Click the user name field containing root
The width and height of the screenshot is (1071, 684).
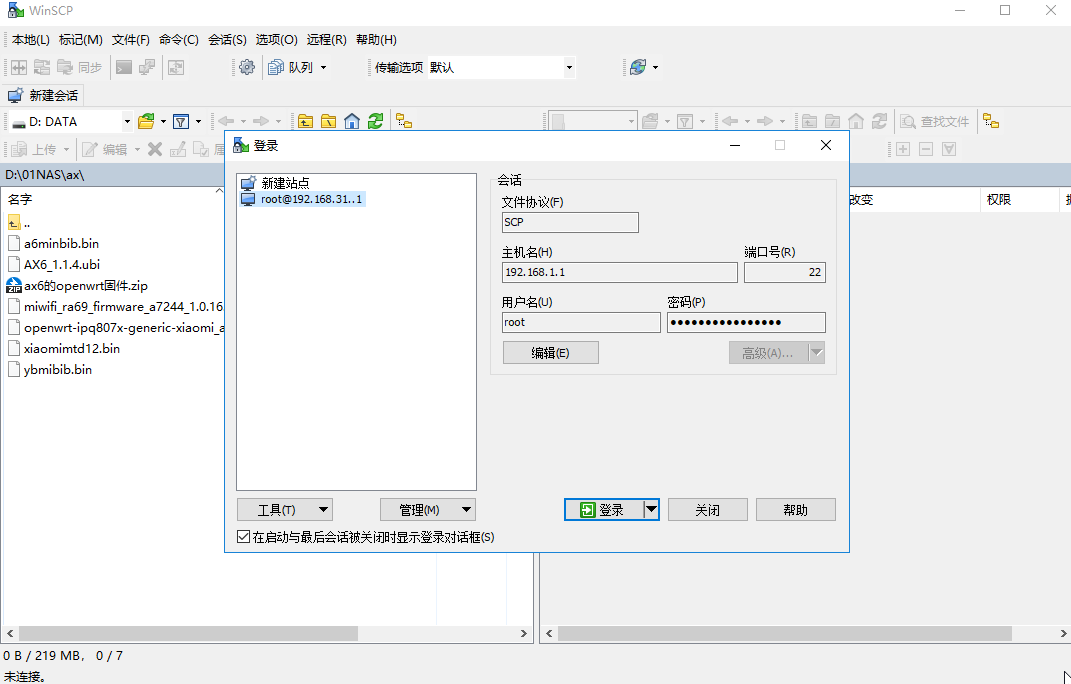(581, 323)
